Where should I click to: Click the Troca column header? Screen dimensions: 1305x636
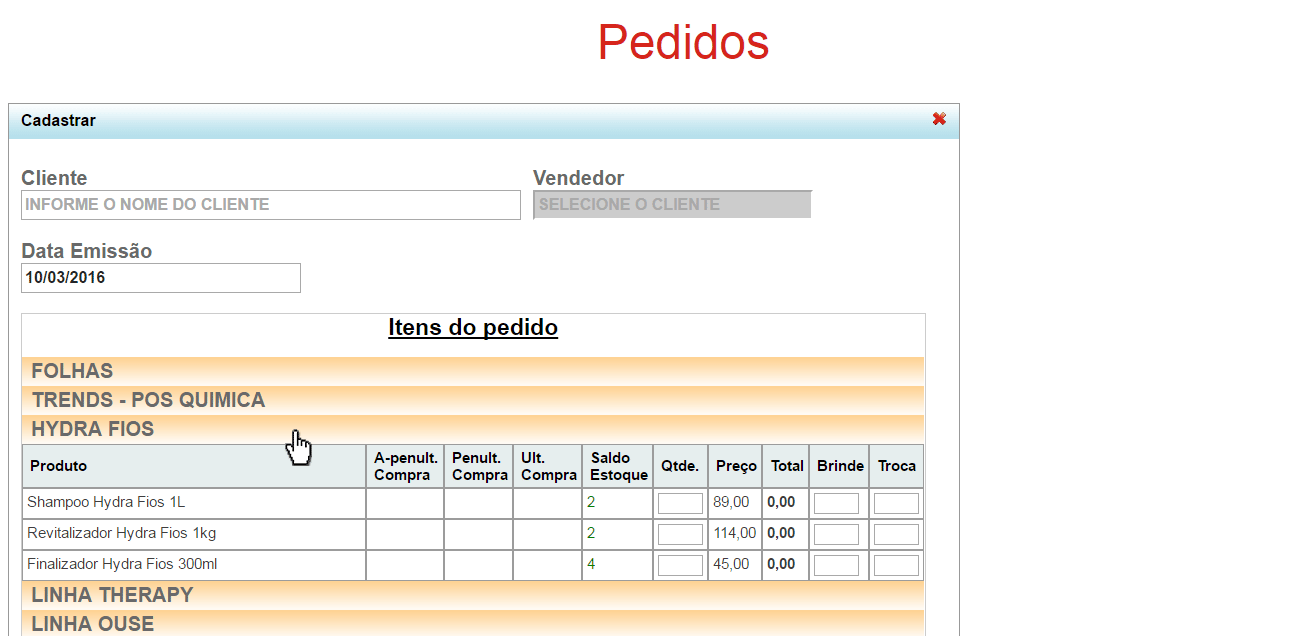click(897, 466)
